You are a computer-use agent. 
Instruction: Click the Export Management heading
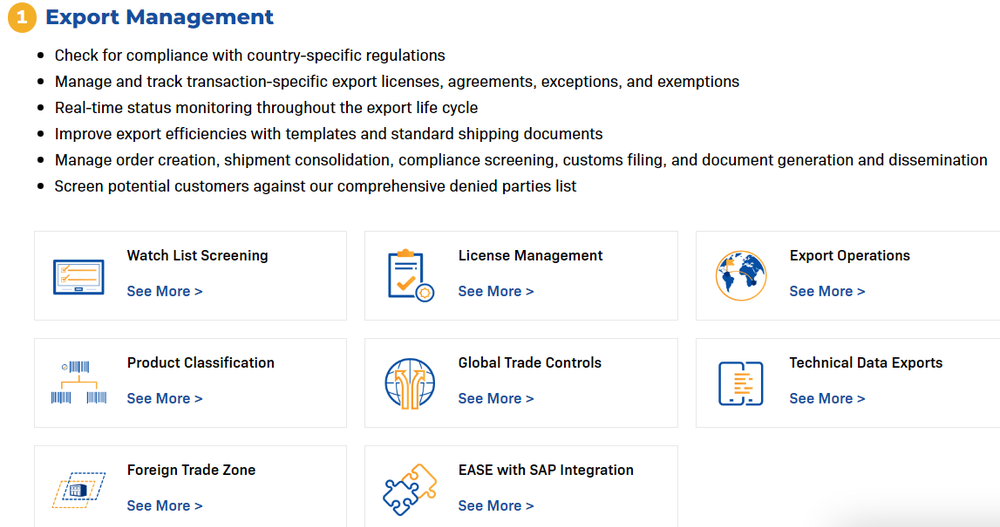159,17
